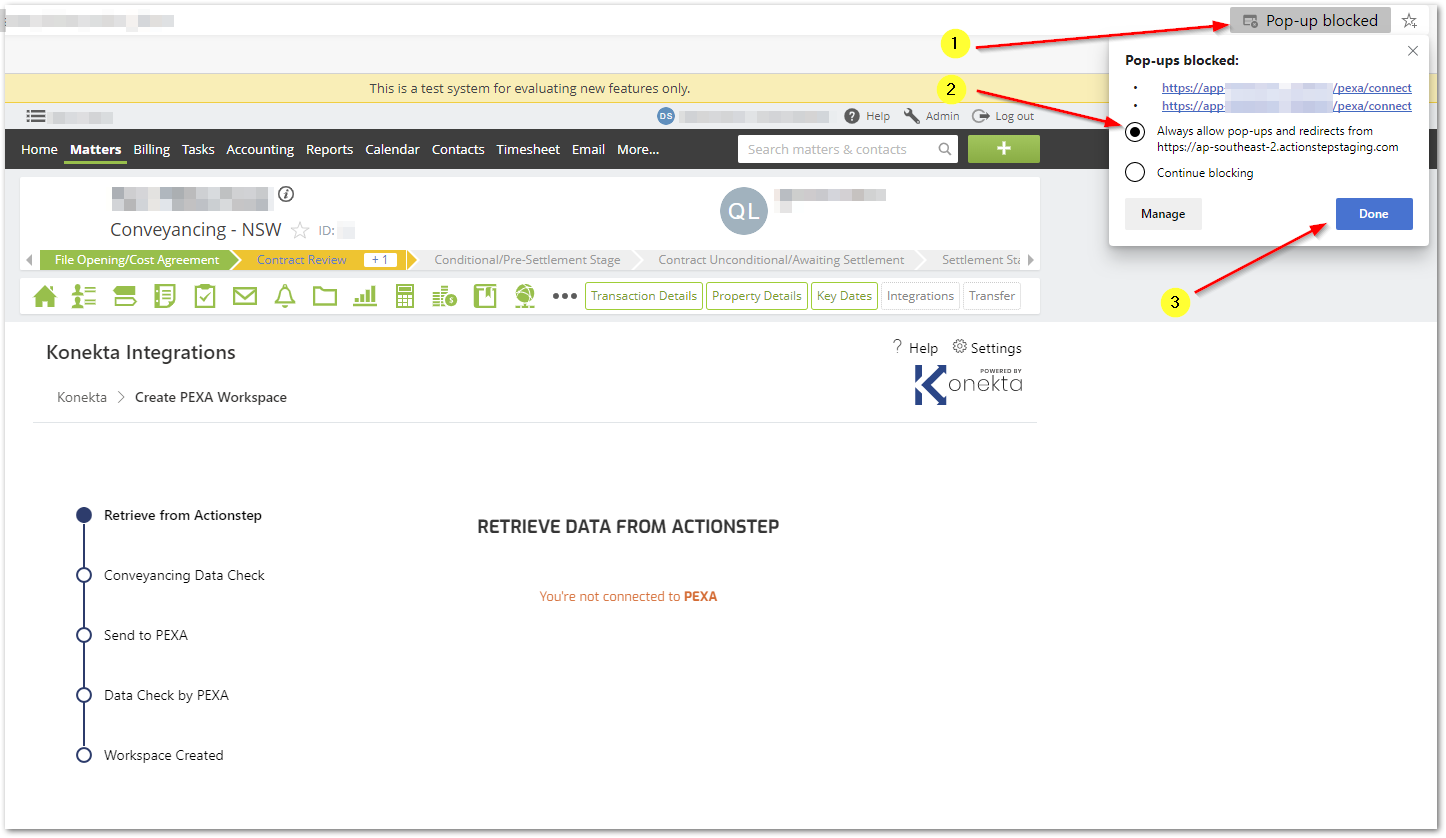Expand the More... menu
Screen dimensions: 1446x838
click(638, 149)
